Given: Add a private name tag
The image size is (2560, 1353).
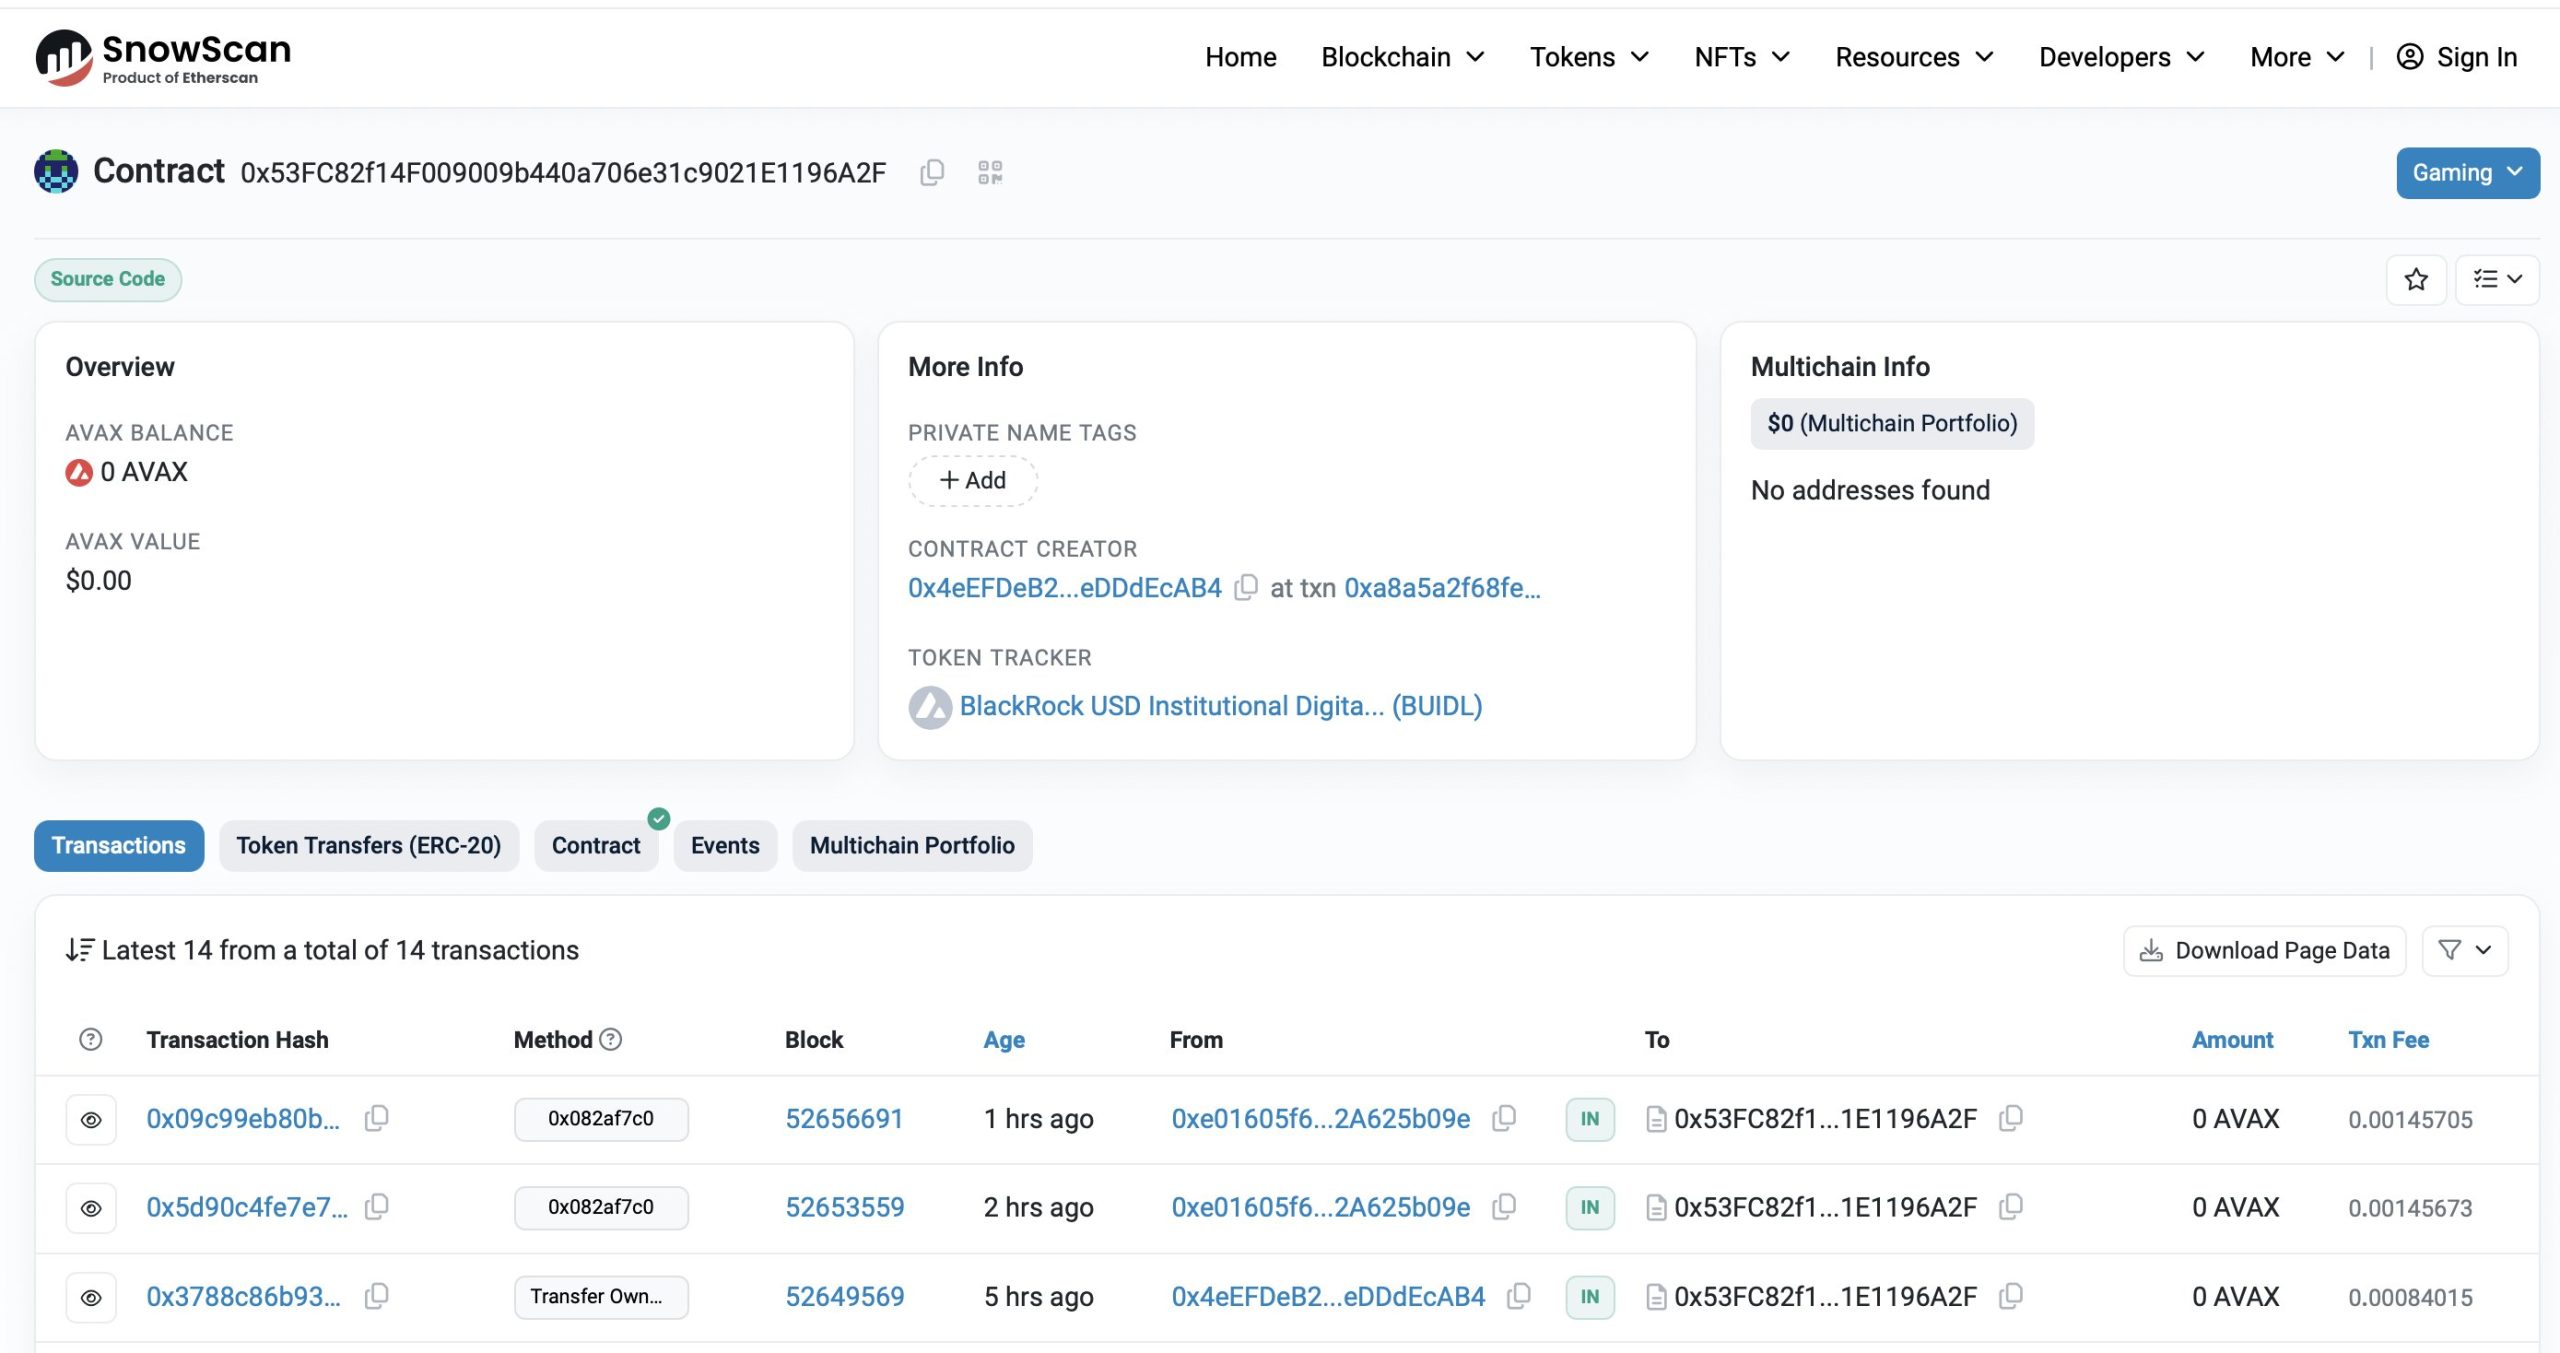Looking at the screenshot, I should 972,481.
